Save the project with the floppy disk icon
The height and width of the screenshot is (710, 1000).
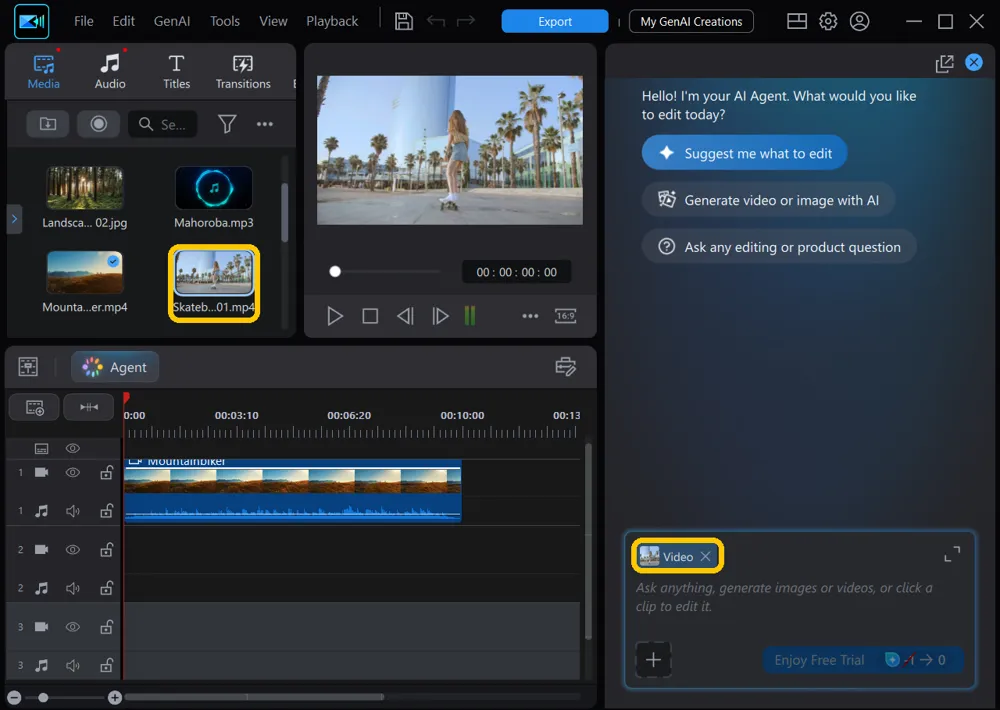pos(404,21)
